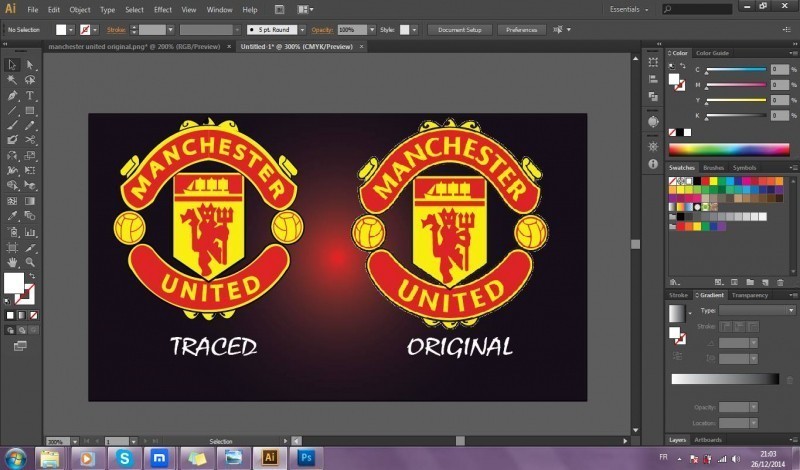This screenshot has width=800, height=470.
Task: Open the stroke color dropdown in control bar
Action: point(95,30)
